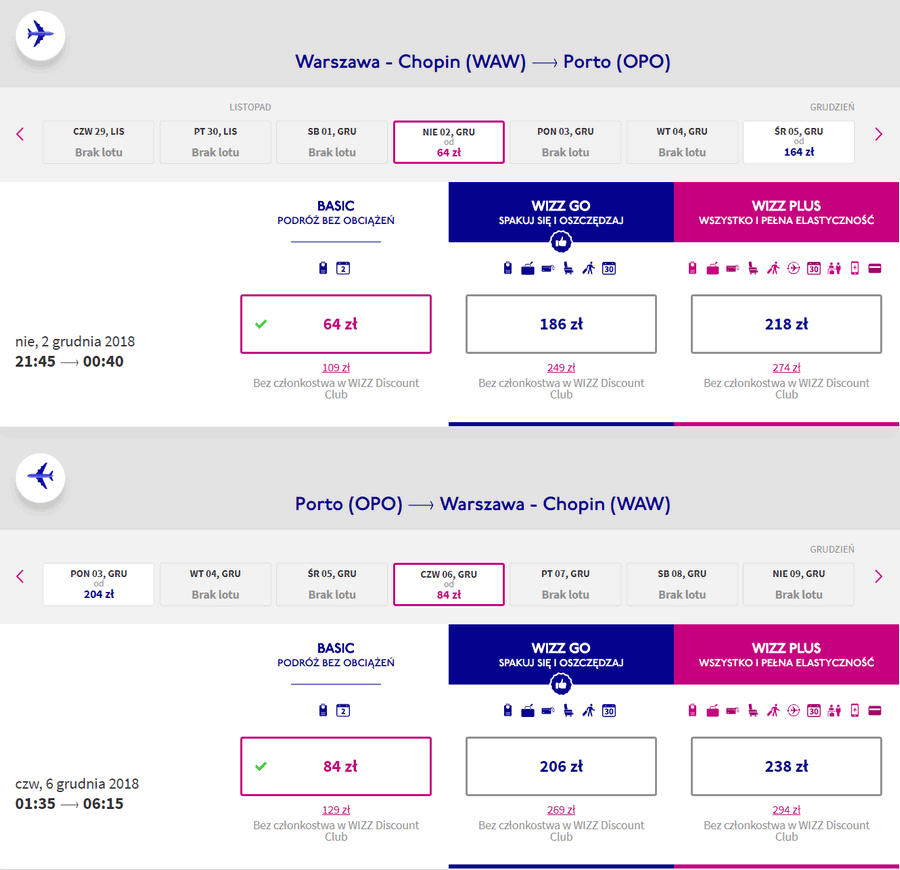900x870 pixels.
Task: Click outbound WIZZ Go small cabin bag icon
Action: [507, 268]
